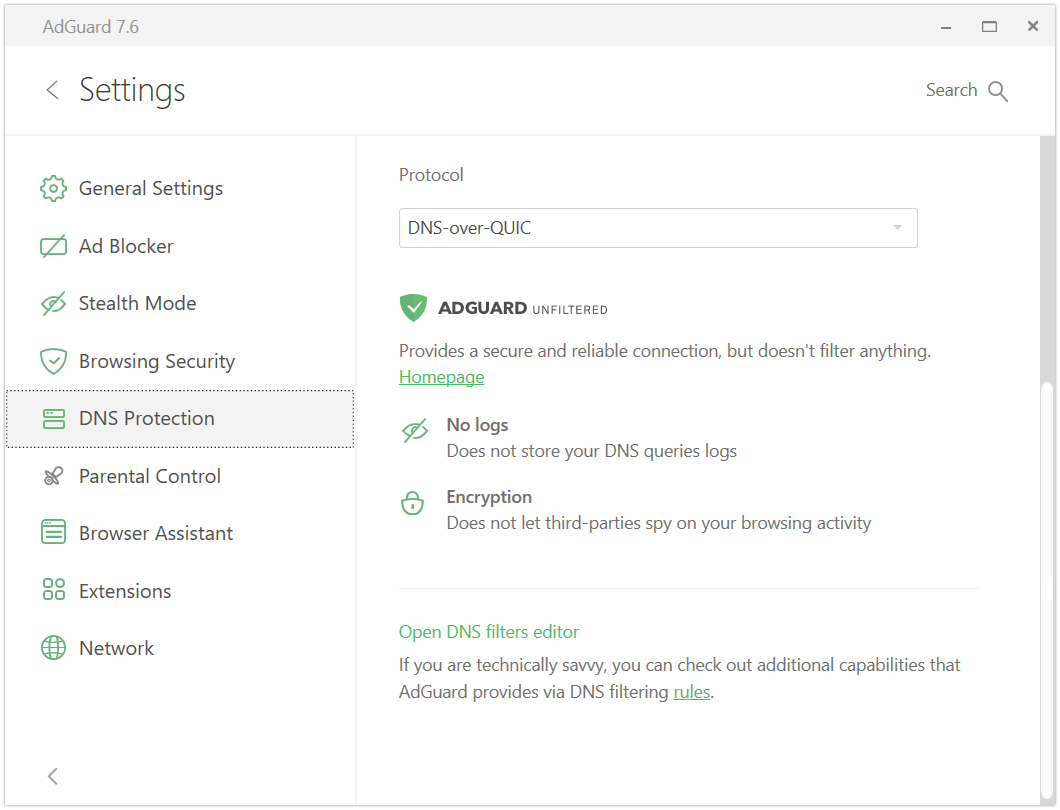Expand the protocol list using dropdown arrow
This screenshot has width=1060, height=810.
897,228
